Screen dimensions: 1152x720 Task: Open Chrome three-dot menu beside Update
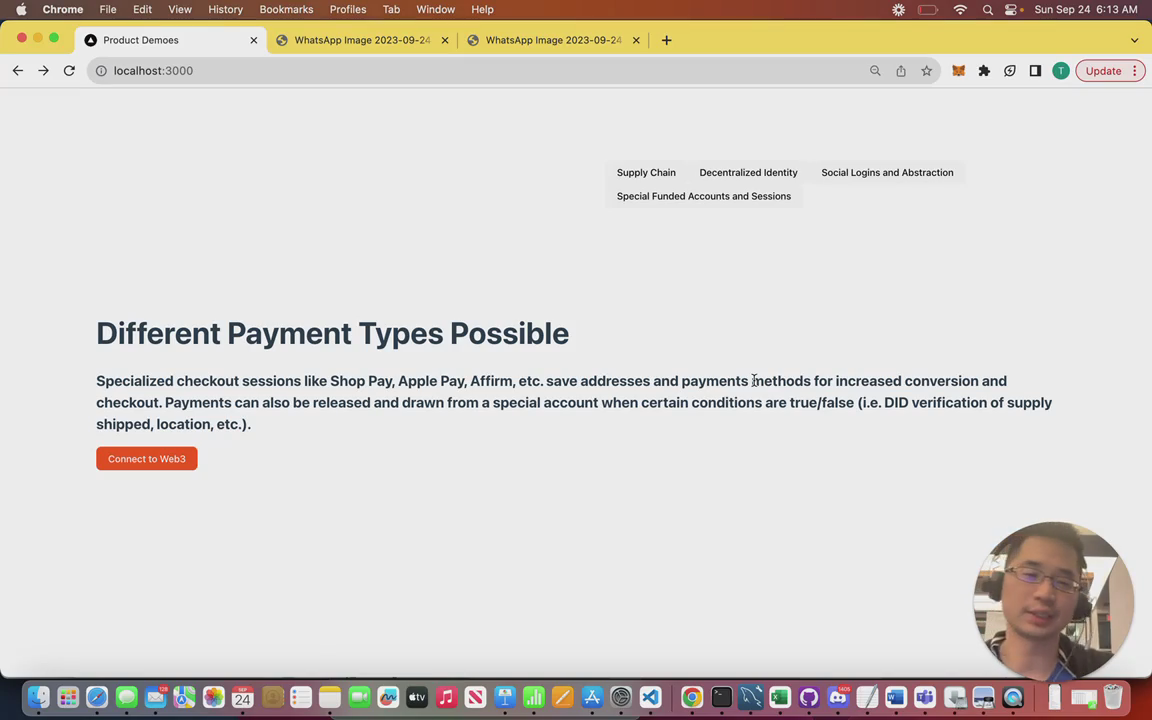click(1135, 71)
